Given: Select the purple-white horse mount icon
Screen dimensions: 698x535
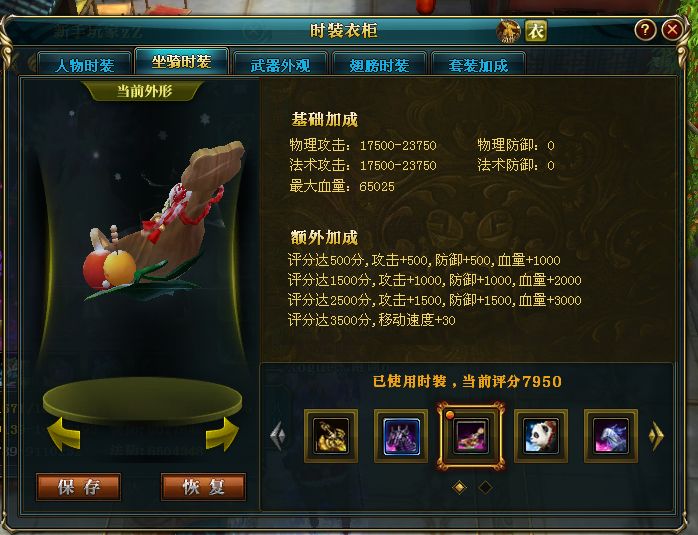Looking at the screenshot, I should point(611,436).
